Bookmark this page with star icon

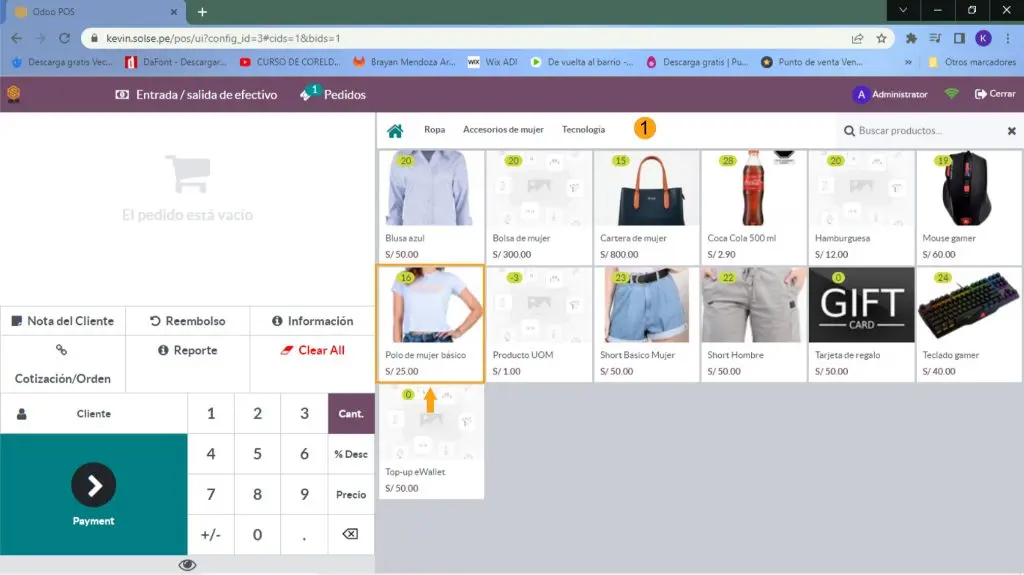[x=881, y=38]
